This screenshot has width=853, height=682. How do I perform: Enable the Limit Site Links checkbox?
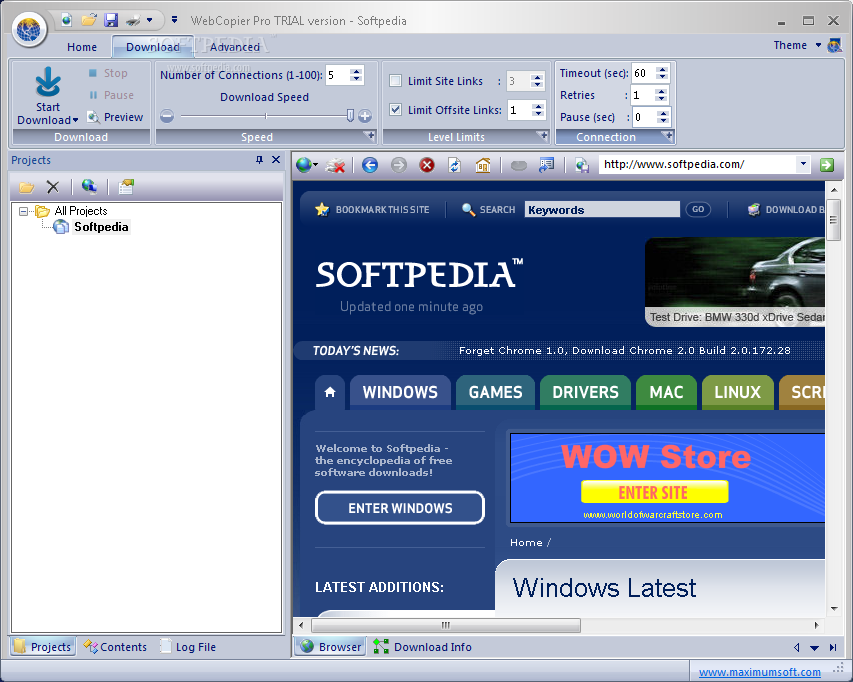pyautogui.click(x=395, y=81)
